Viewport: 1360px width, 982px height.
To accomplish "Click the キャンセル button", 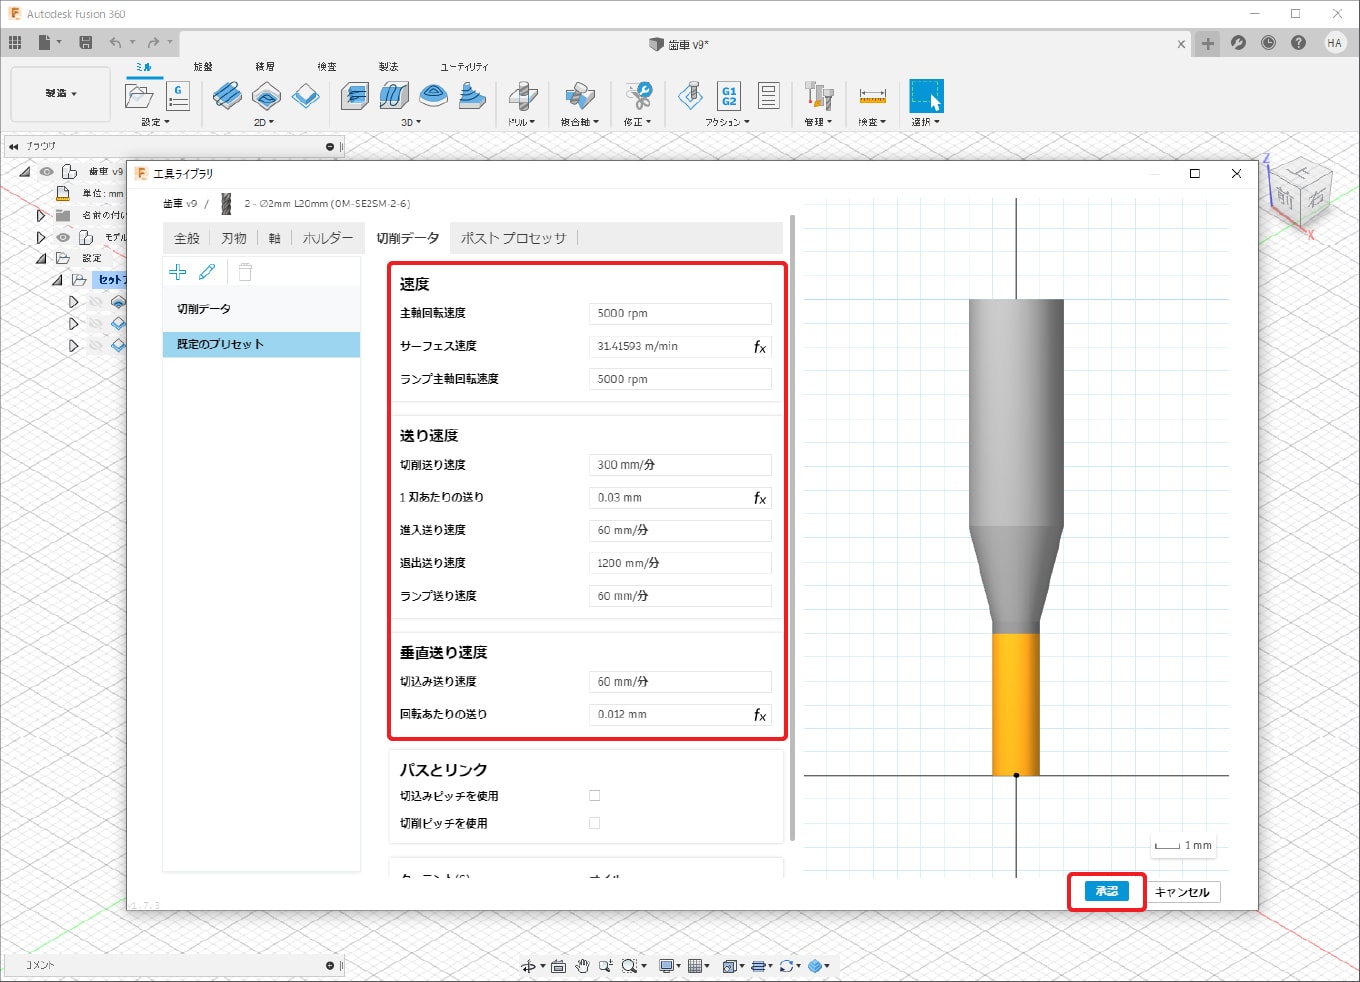I will pyautogui.click(x=1182, y=892).
